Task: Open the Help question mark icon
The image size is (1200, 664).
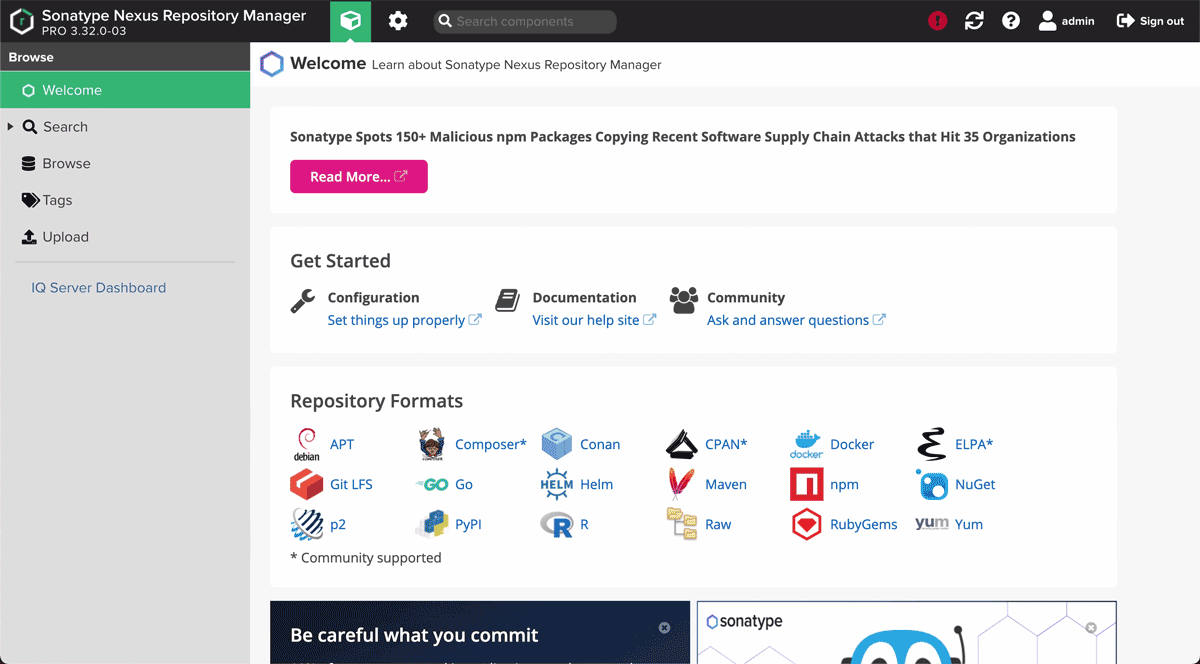Action: pyautogui.click(x=1011, y=21)
